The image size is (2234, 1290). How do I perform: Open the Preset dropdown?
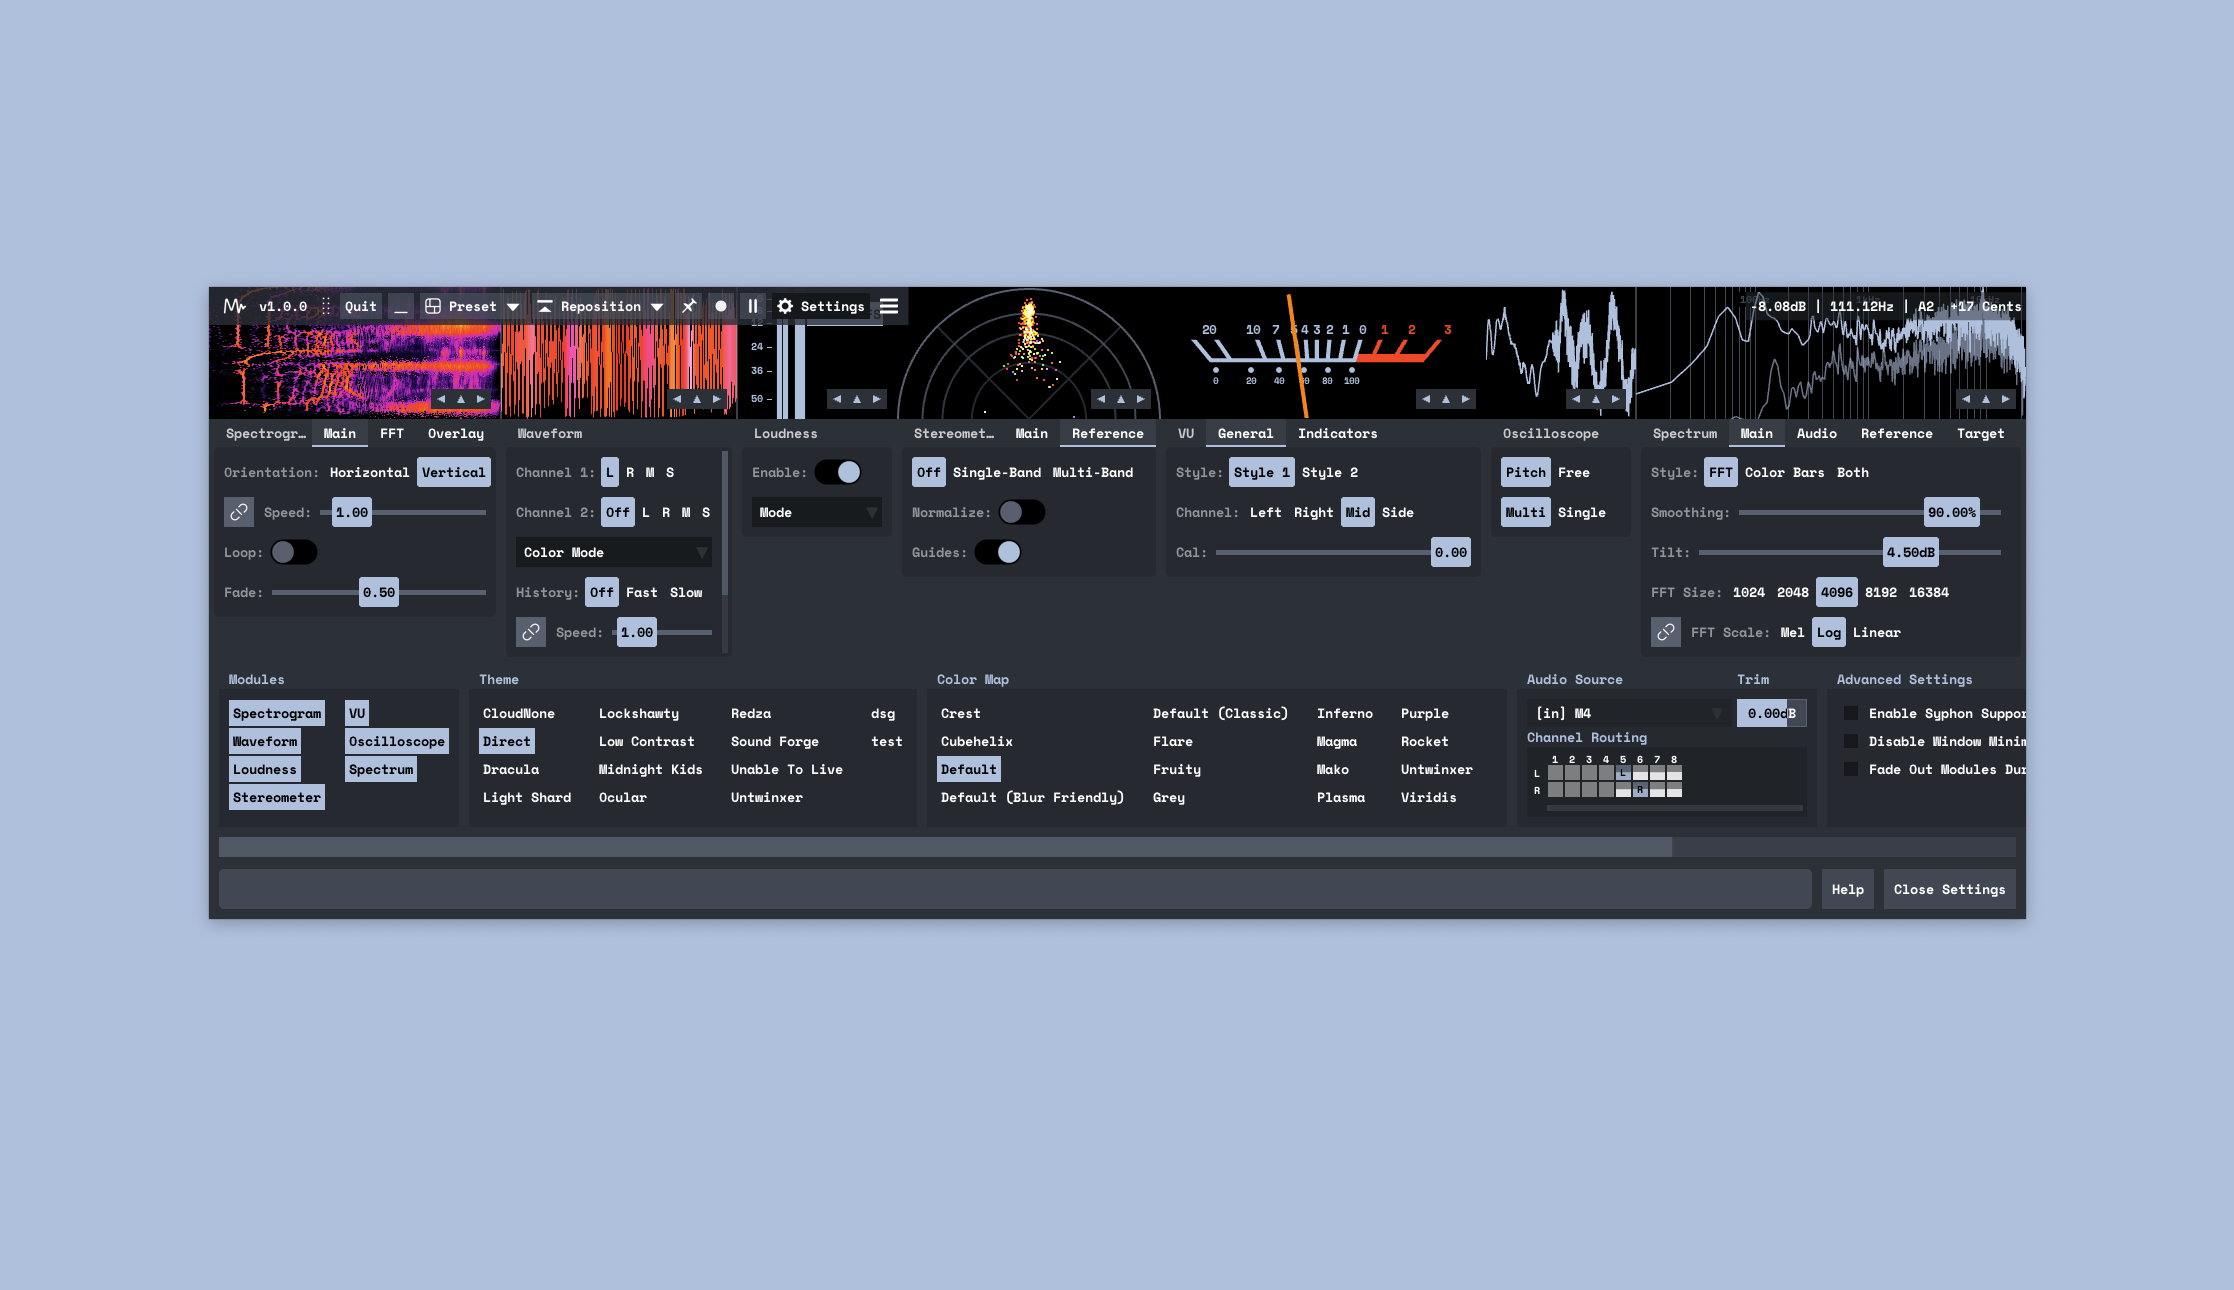click(x=472, y=306)
